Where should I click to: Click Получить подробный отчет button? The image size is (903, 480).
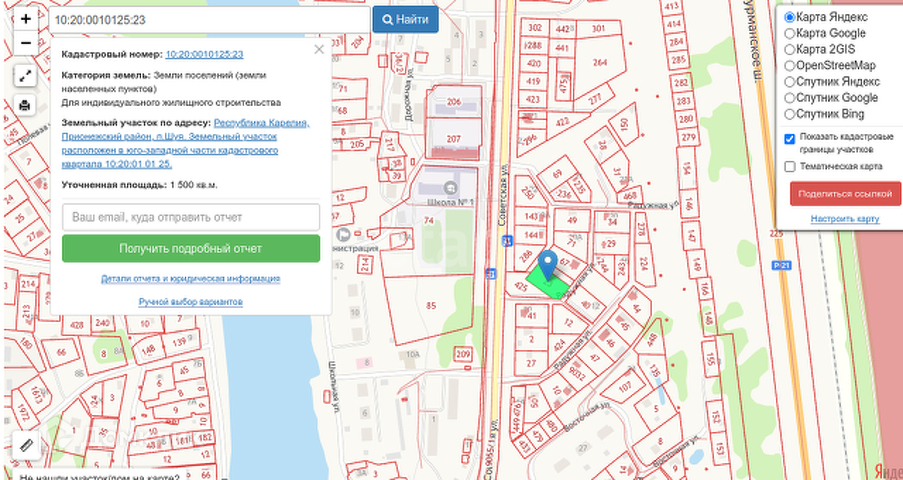pos(191,248)
